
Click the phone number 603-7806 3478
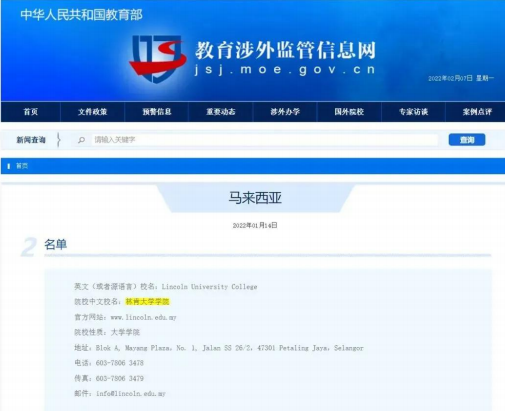120,363
